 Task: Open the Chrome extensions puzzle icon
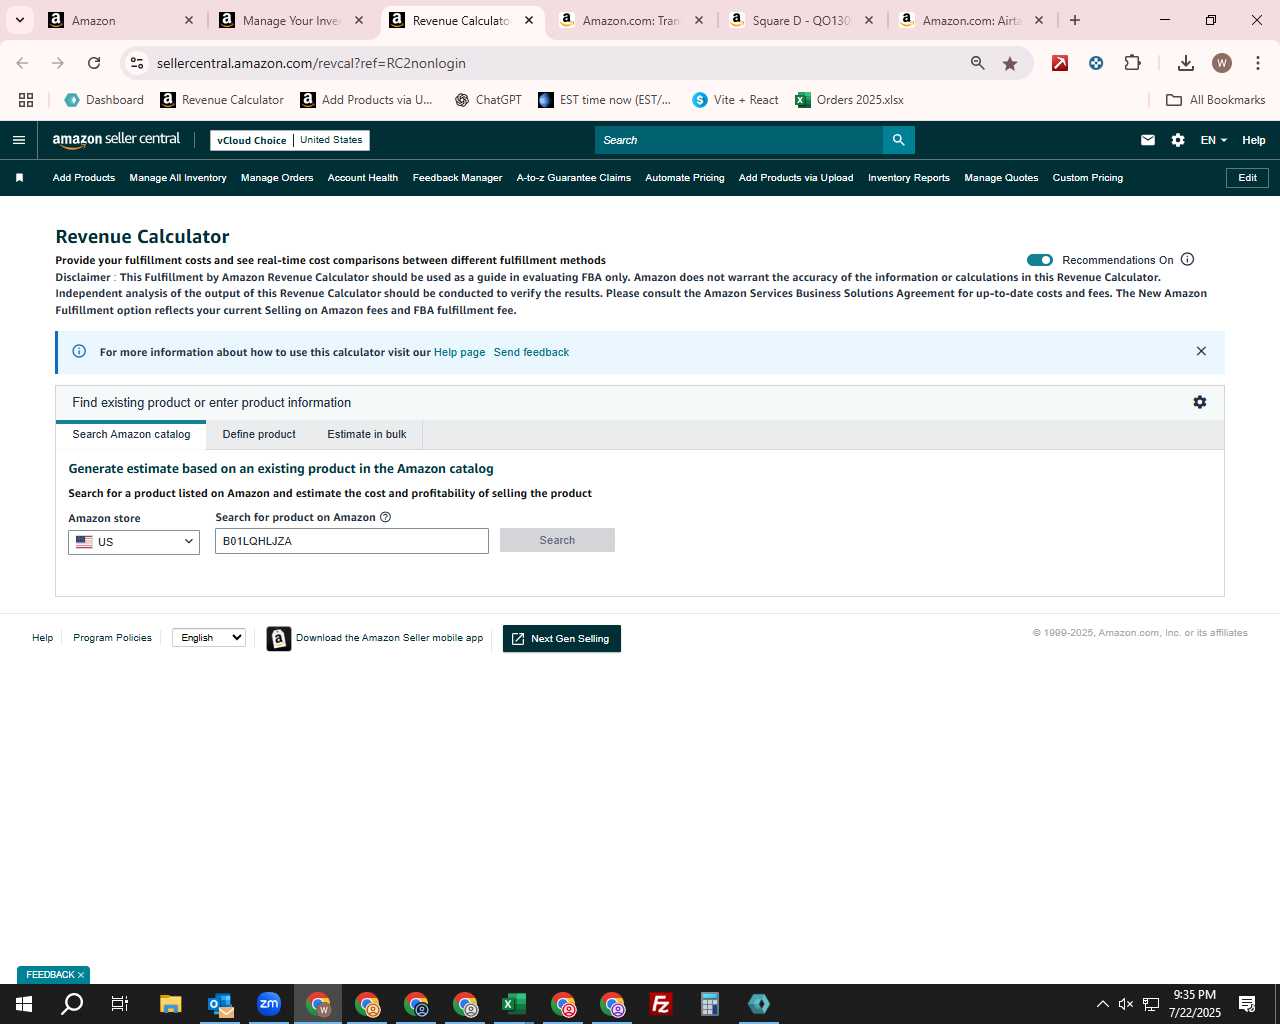pos(1132,63)
